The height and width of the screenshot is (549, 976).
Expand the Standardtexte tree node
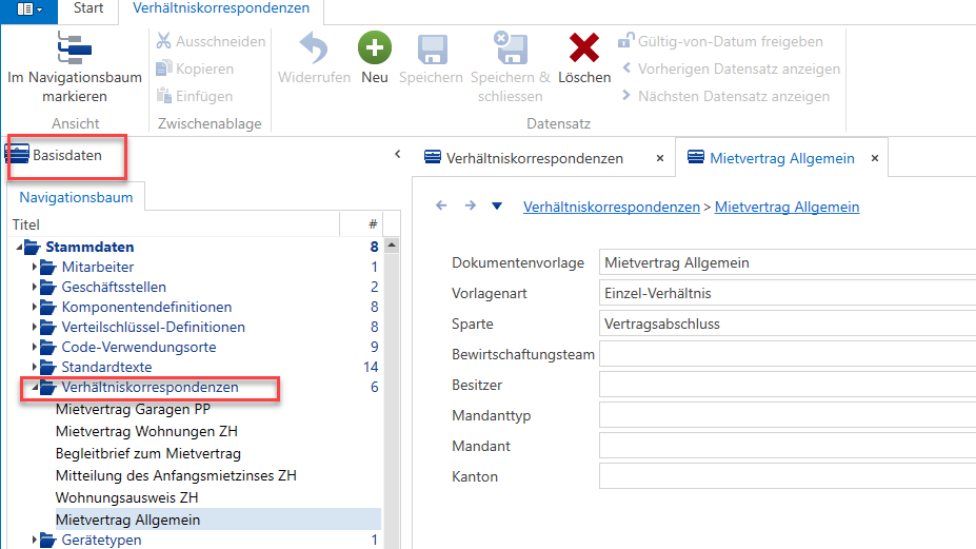click(34, 366)
